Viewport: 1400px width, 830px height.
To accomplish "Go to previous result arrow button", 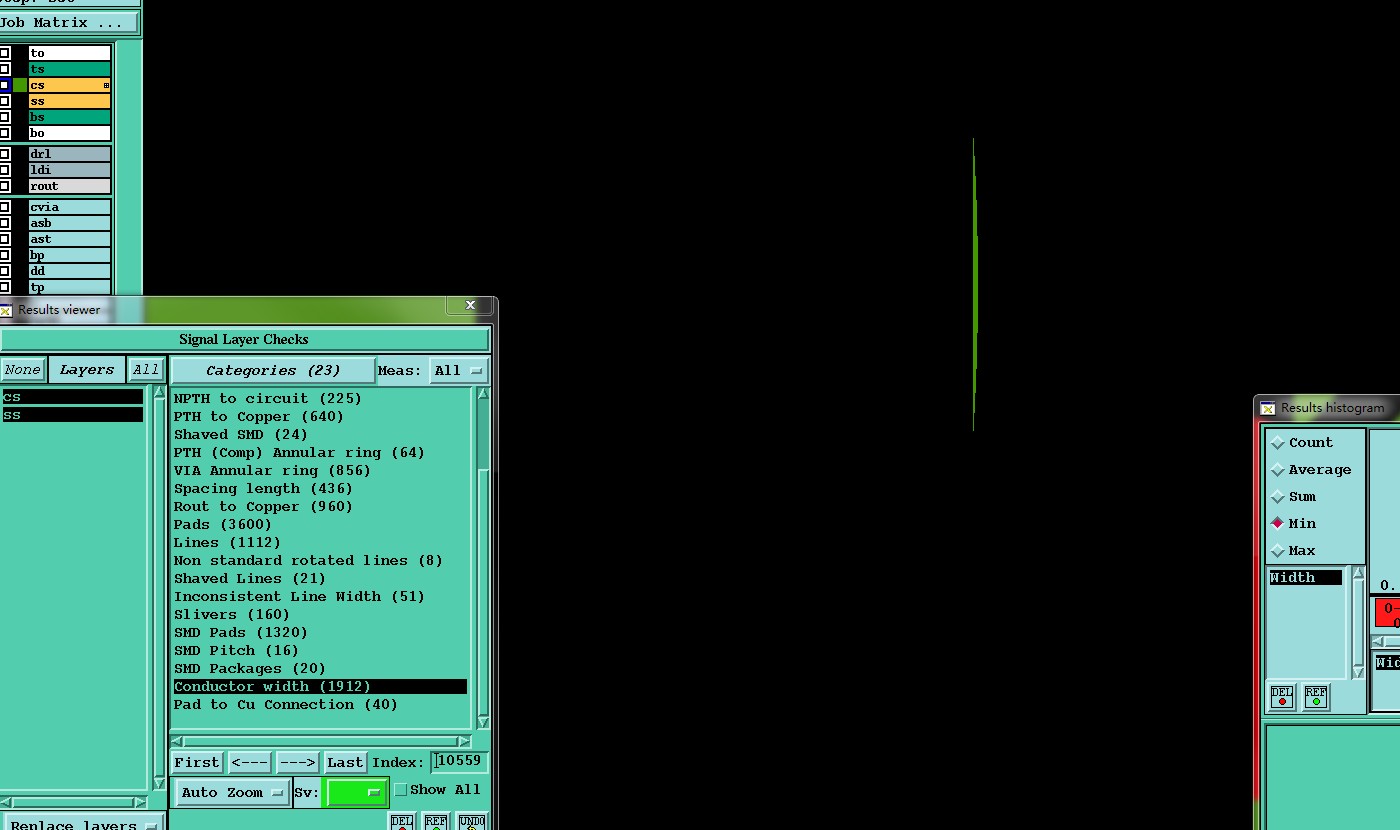I will (x=250, y=762).
